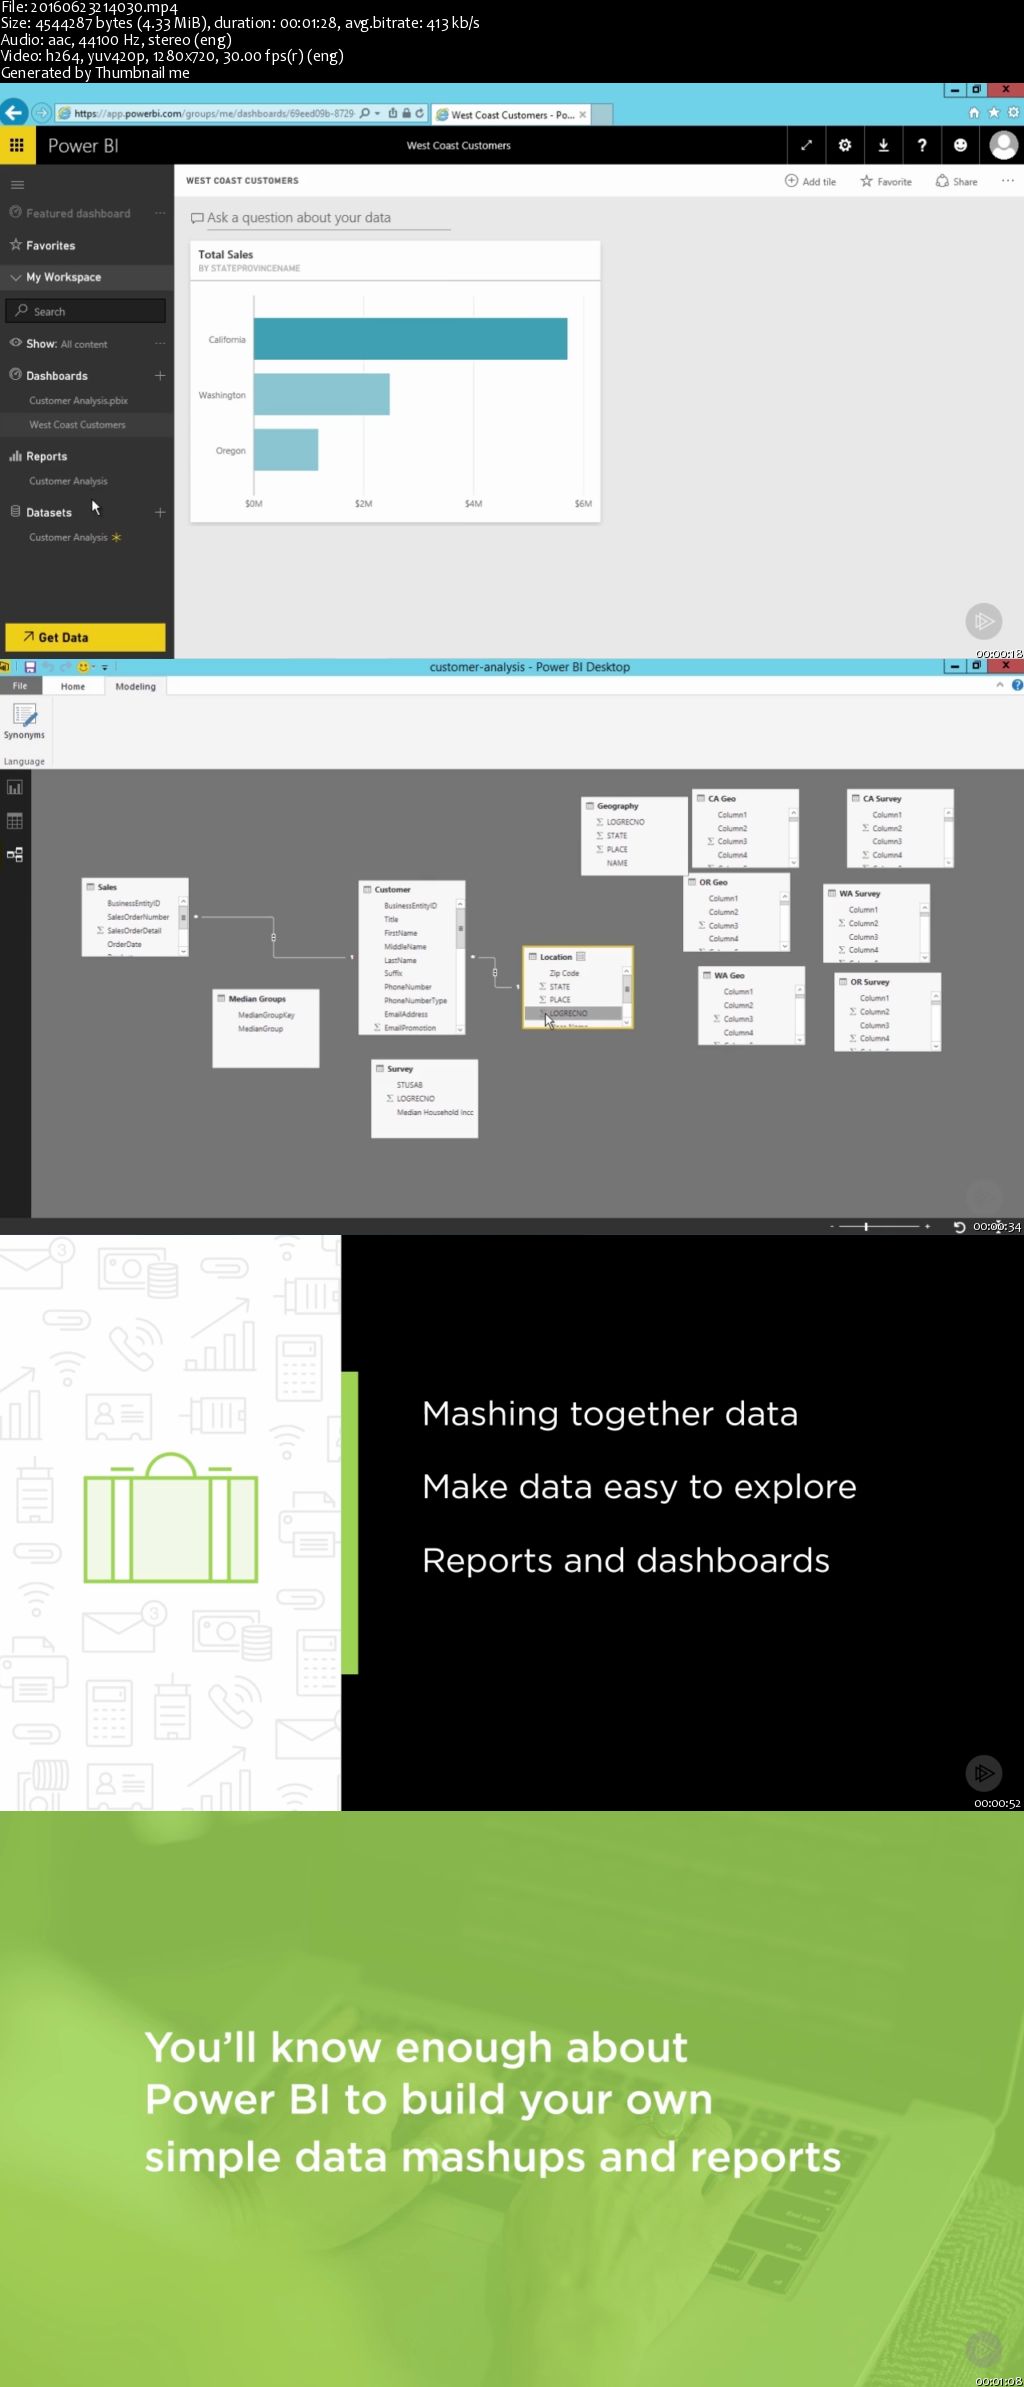Open the user account avatar

coord(1003,145)
